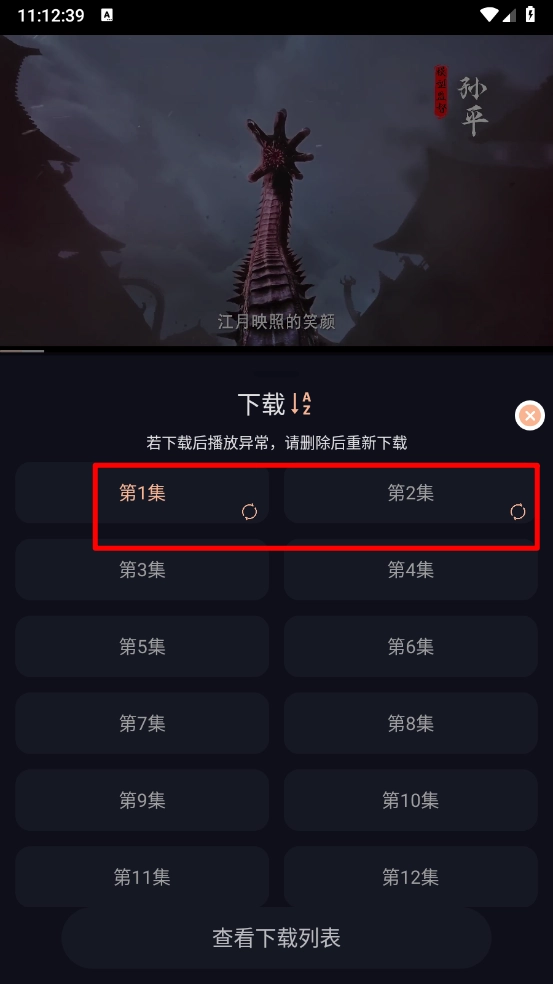
Task: Tap the Wi-Fi status icon
Action: pyautogui.click(x=489, y=14)
